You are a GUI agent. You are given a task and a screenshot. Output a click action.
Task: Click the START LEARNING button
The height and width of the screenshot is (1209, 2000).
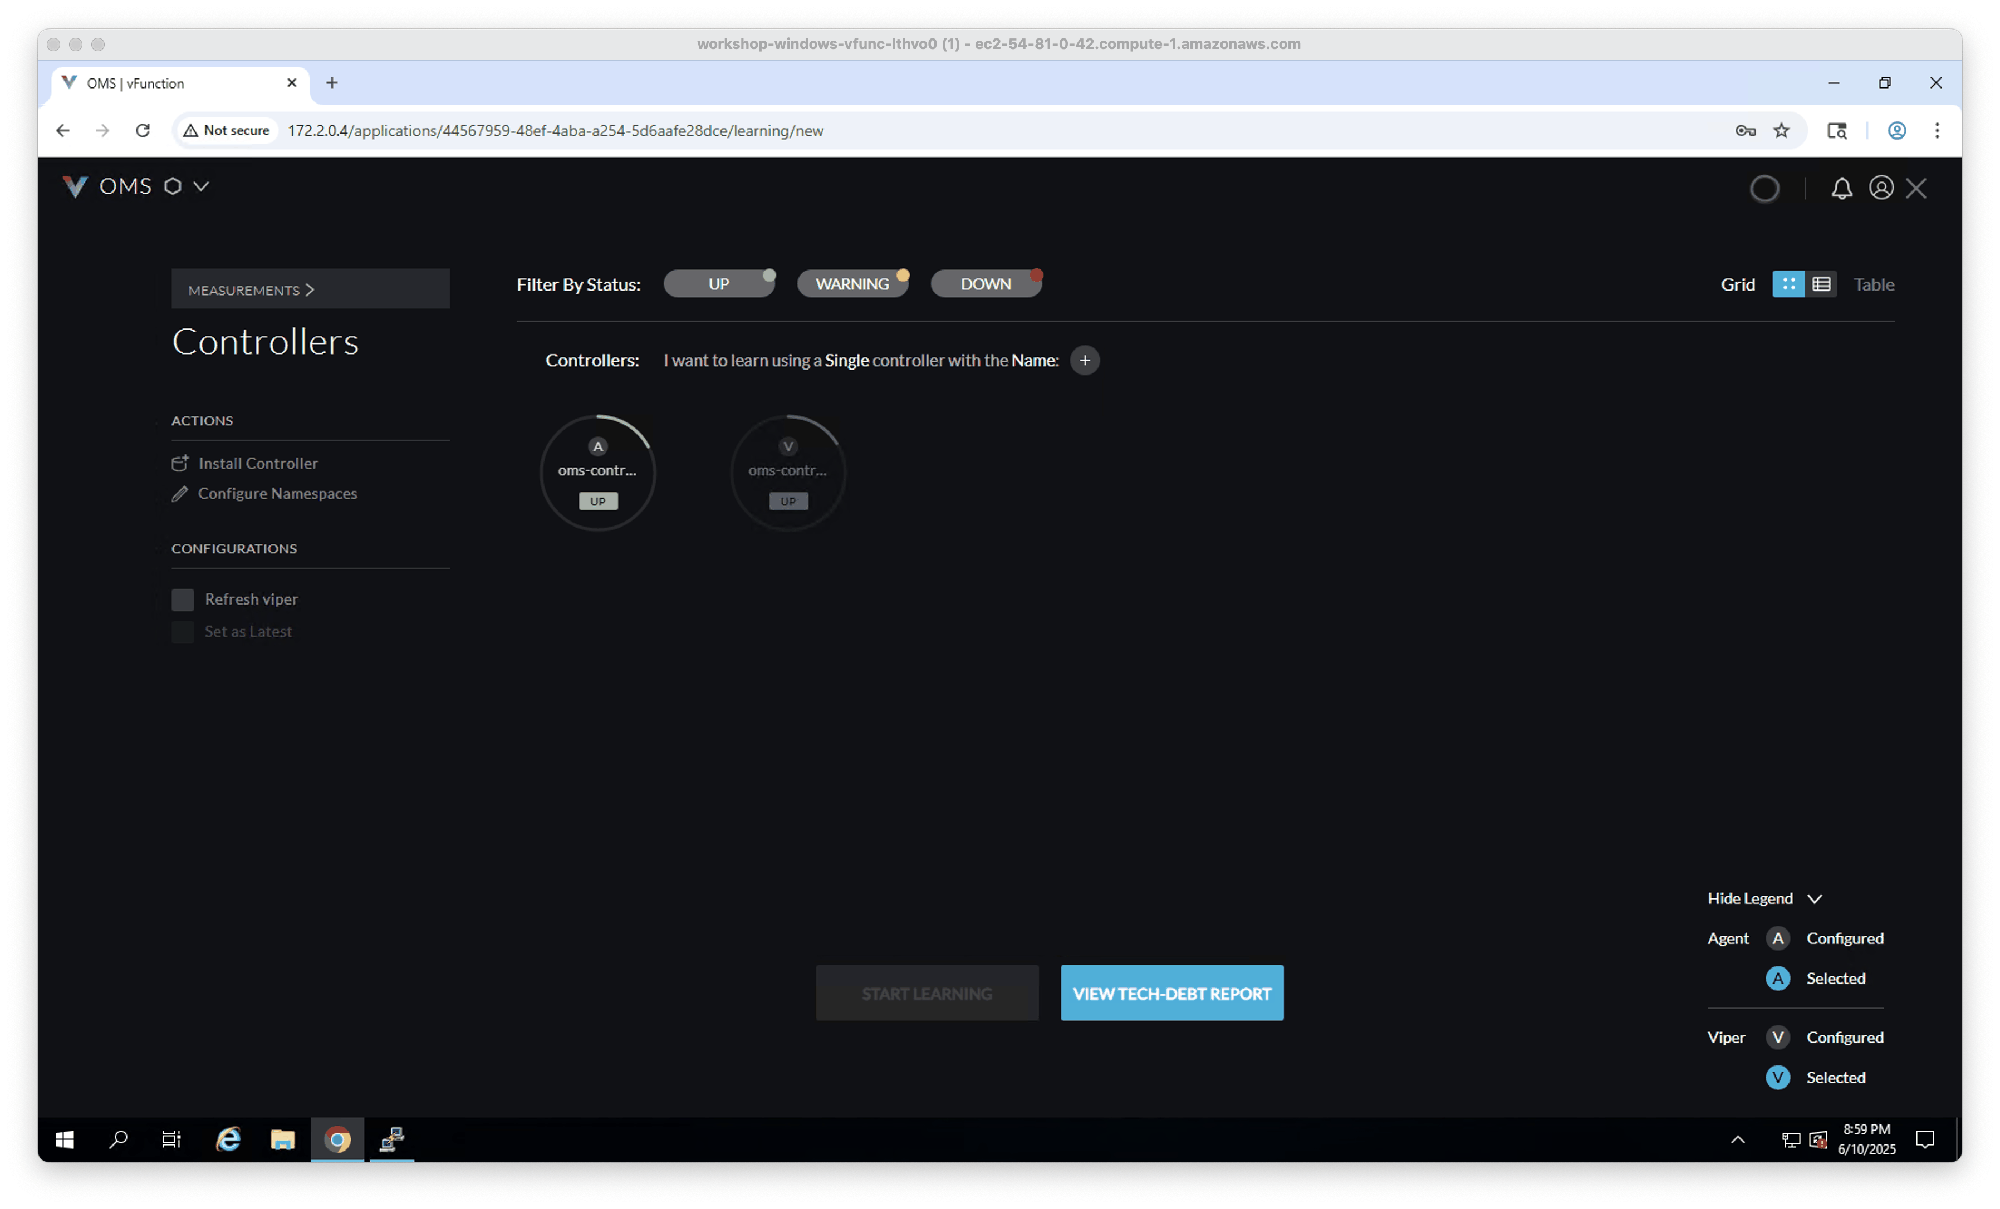pyautogui.click(x=927, y=993)
